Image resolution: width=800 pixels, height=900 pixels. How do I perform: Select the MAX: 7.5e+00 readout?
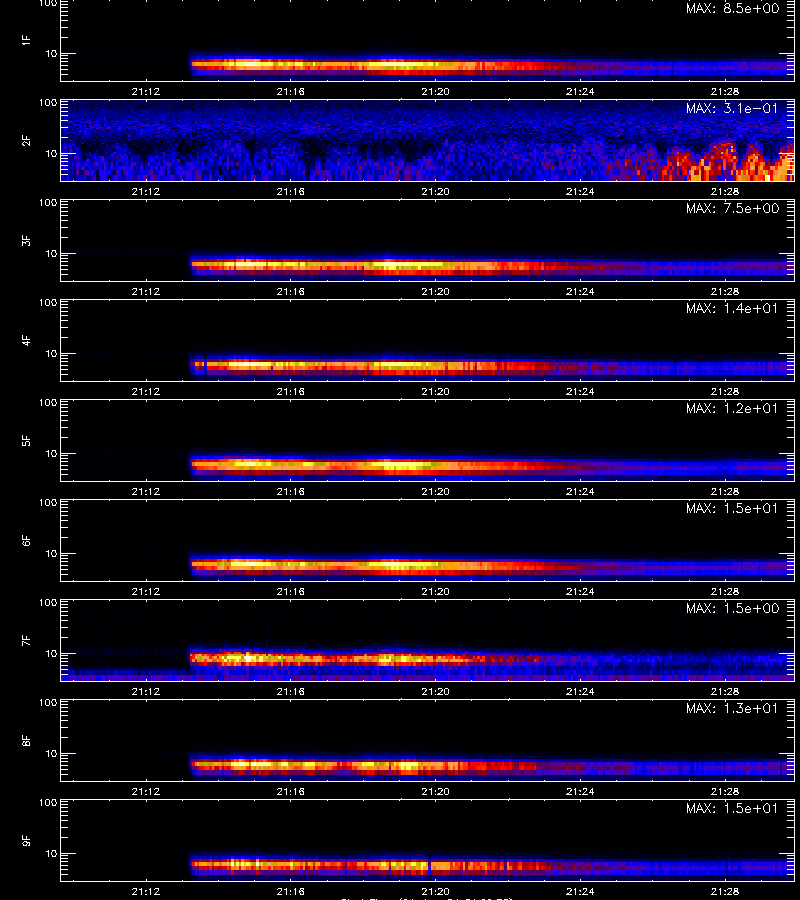click(x=733, y=208)
